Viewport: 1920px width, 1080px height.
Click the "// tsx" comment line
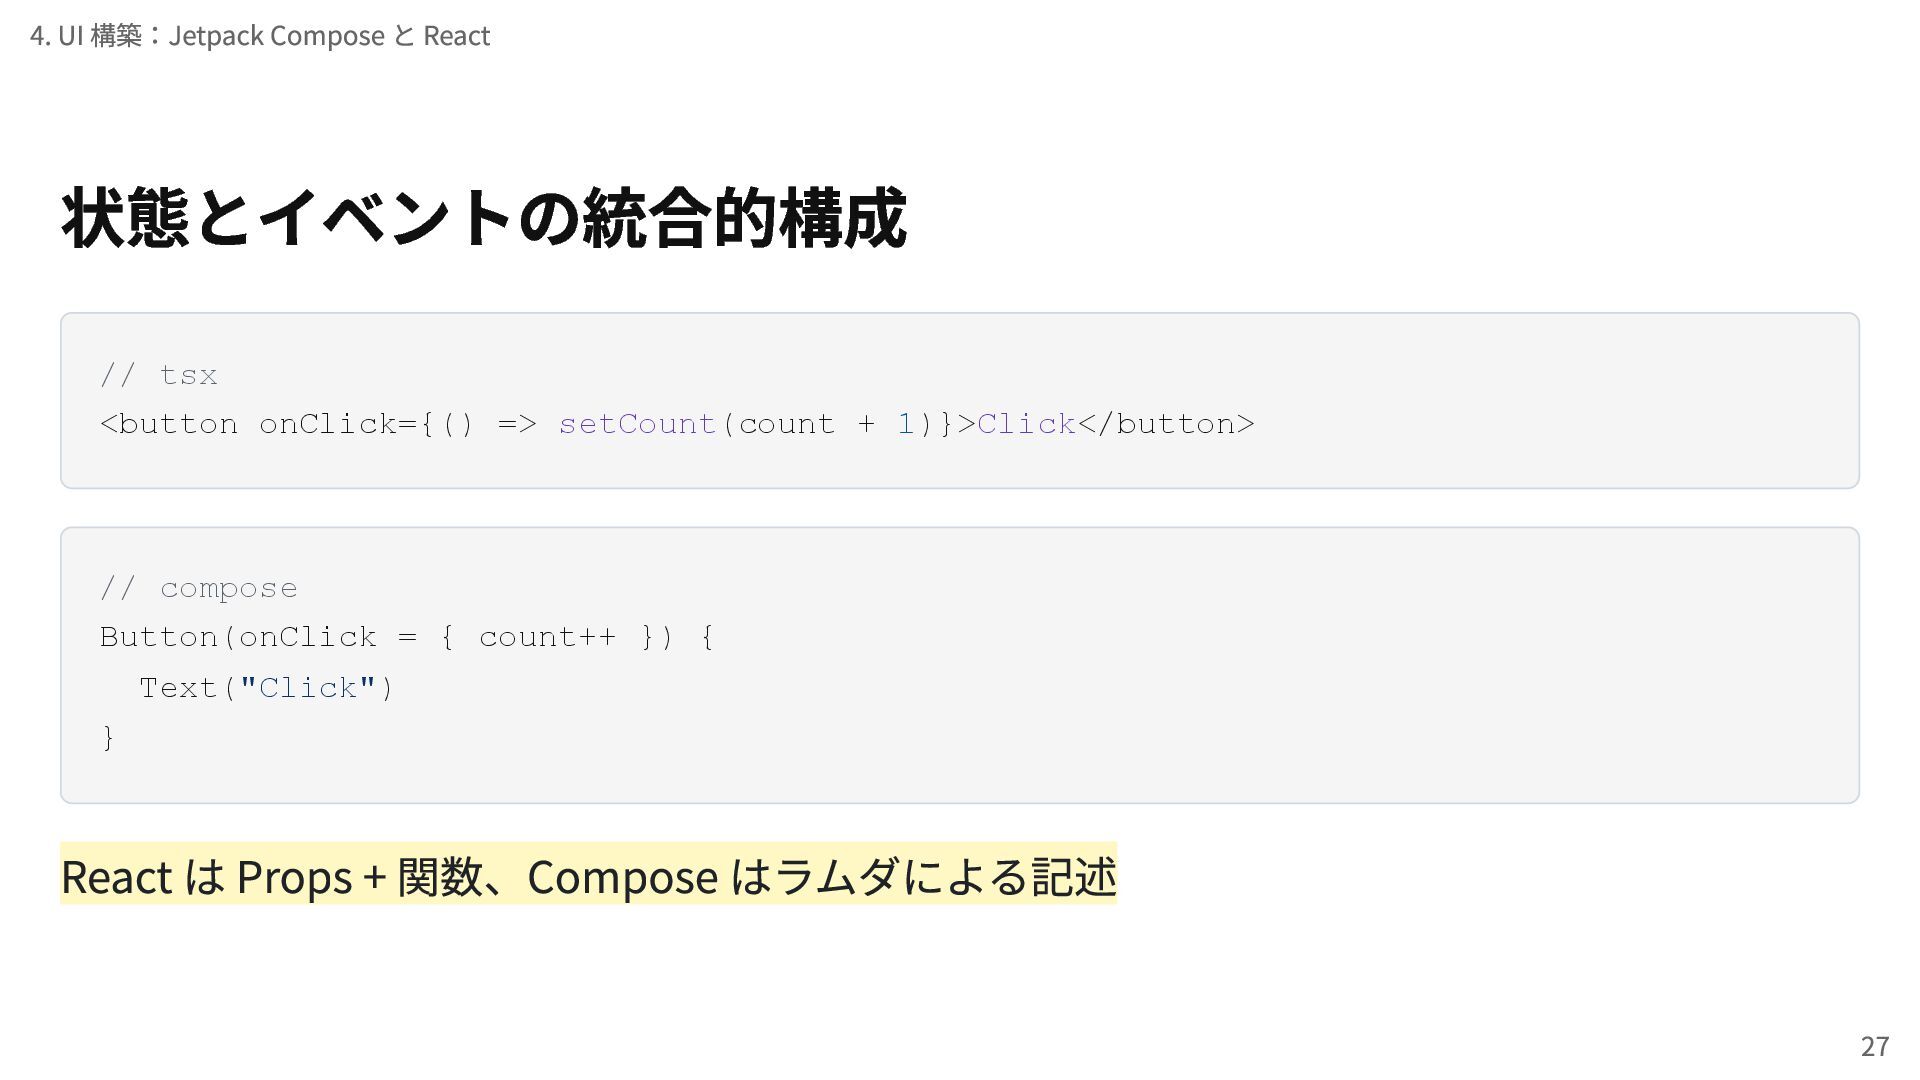click(159, 375)
